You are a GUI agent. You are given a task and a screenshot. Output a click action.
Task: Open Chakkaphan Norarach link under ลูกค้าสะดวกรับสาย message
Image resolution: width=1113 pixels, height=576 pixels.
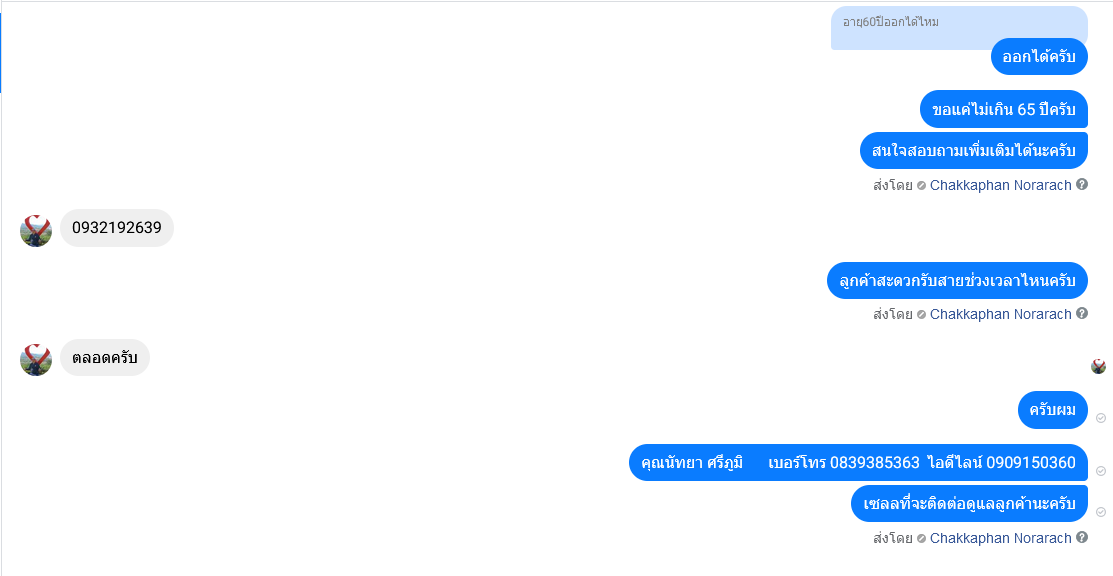click(1000, 314)
